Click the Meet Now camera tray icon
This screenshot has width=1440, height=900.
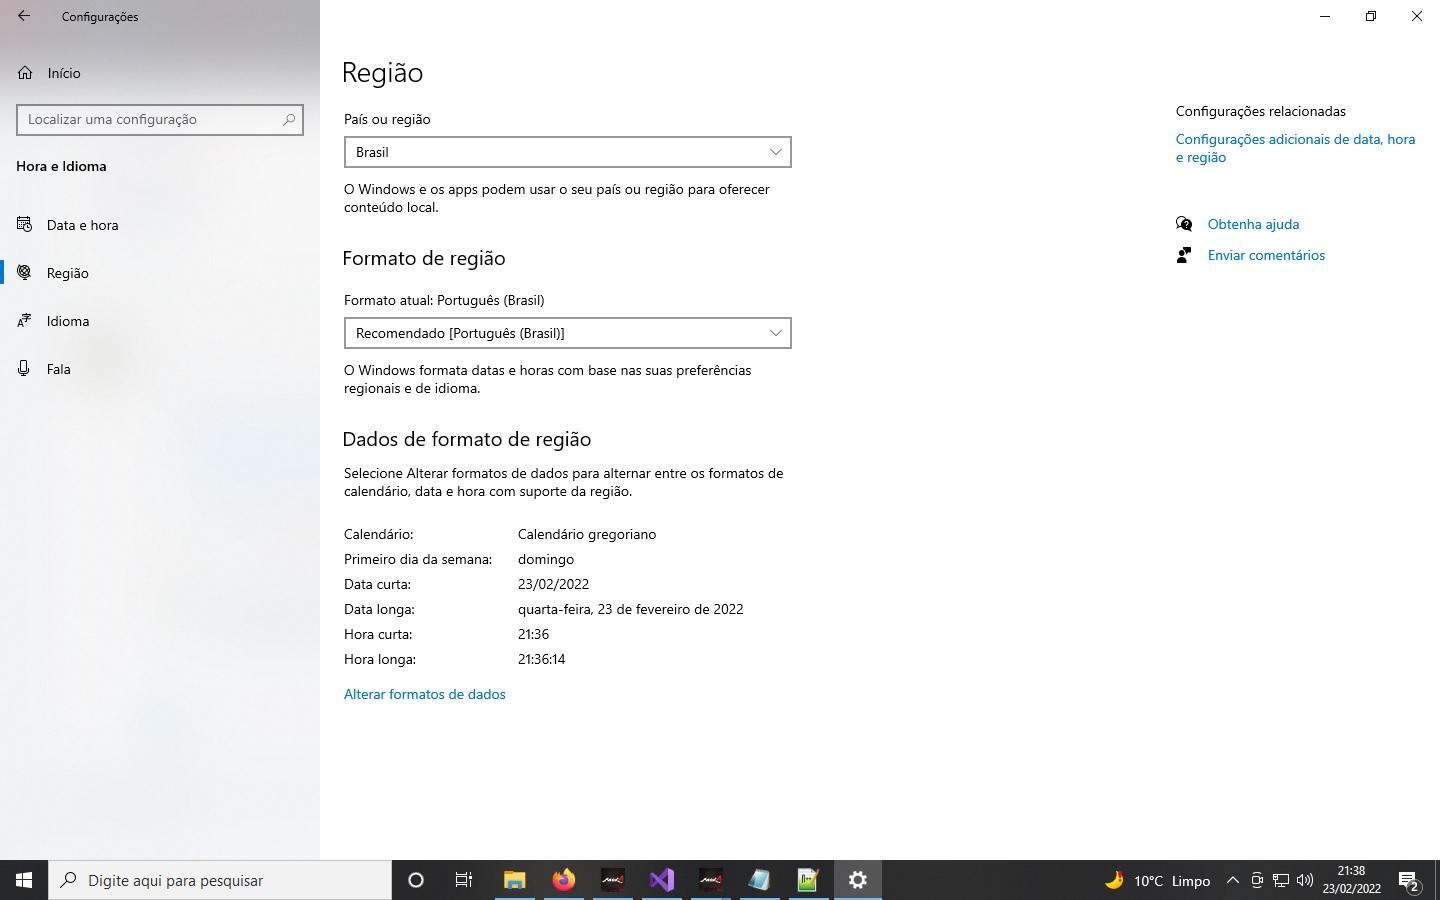[1257, 880]
